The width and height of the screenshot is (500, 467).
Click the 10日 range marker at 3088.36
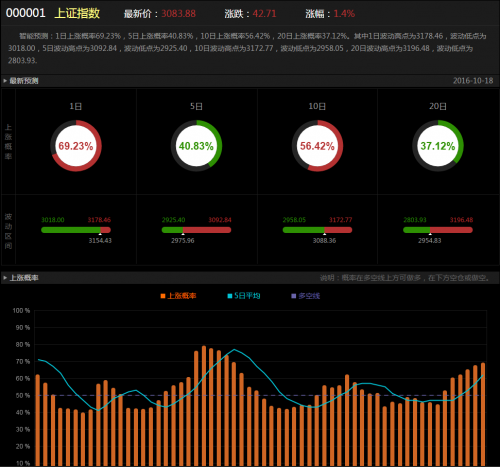(324, 234)
